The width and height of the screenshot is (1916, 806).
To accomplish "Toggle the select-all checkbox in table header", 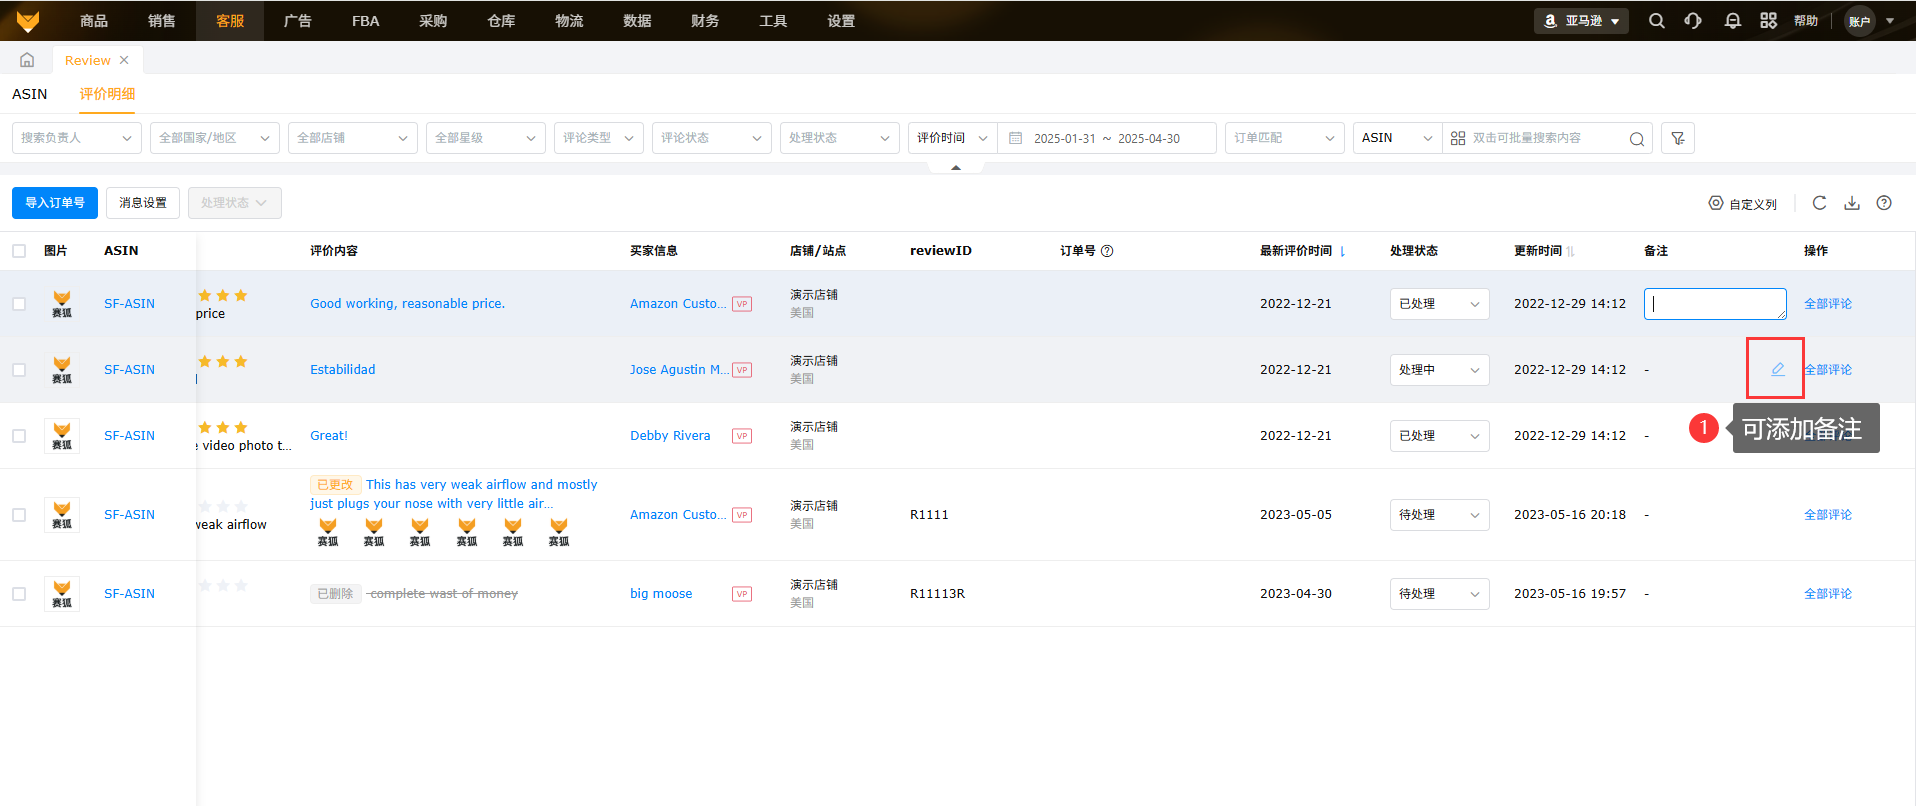I will tap(19, 251).
